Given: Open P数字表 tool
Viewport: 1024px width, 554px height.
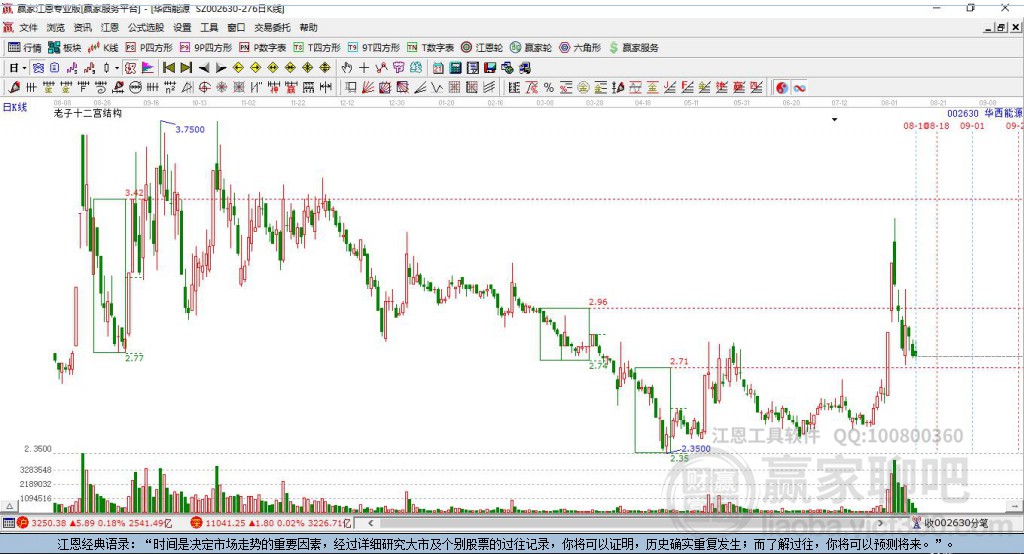Looking at the screenshot, I should coord(263,48).
